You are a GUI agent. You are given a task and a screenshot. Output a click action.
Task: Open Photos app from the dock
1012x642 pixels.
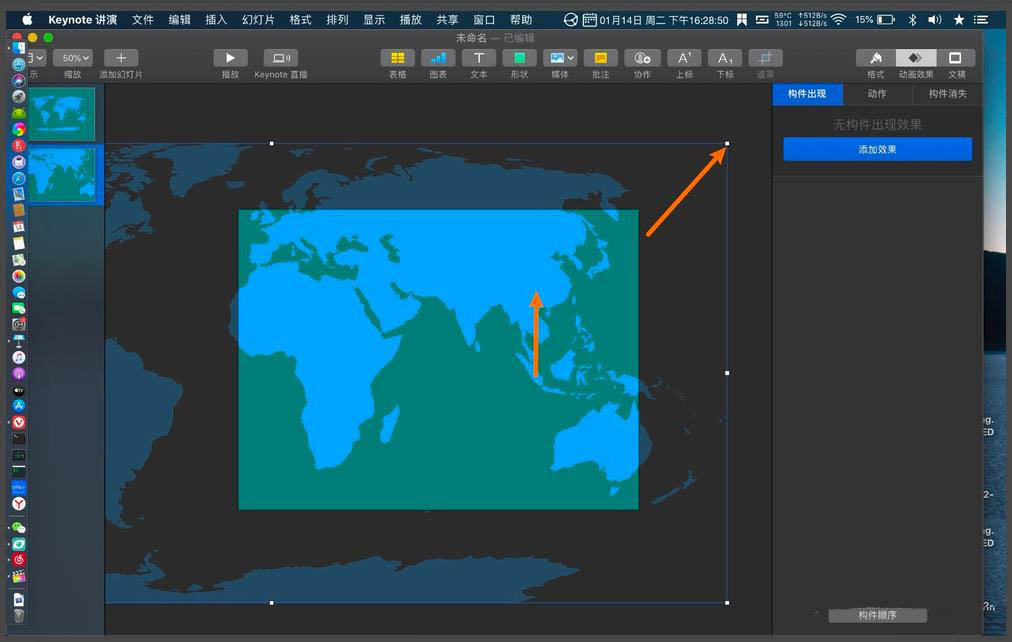point(19,276)
